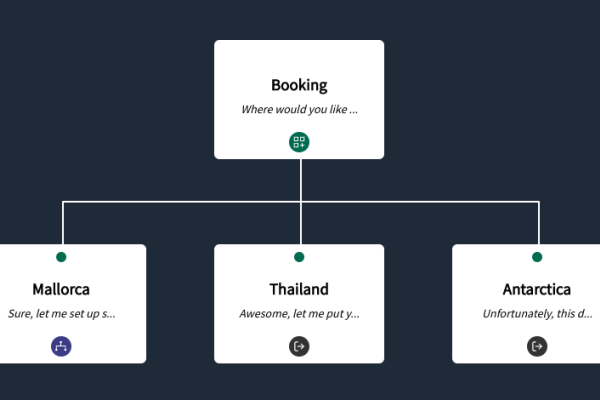The width and height of the screenshot is (600, 400).
Task: Open the "Awesome, let me put y..." message text
Action: tap(299, 313)
